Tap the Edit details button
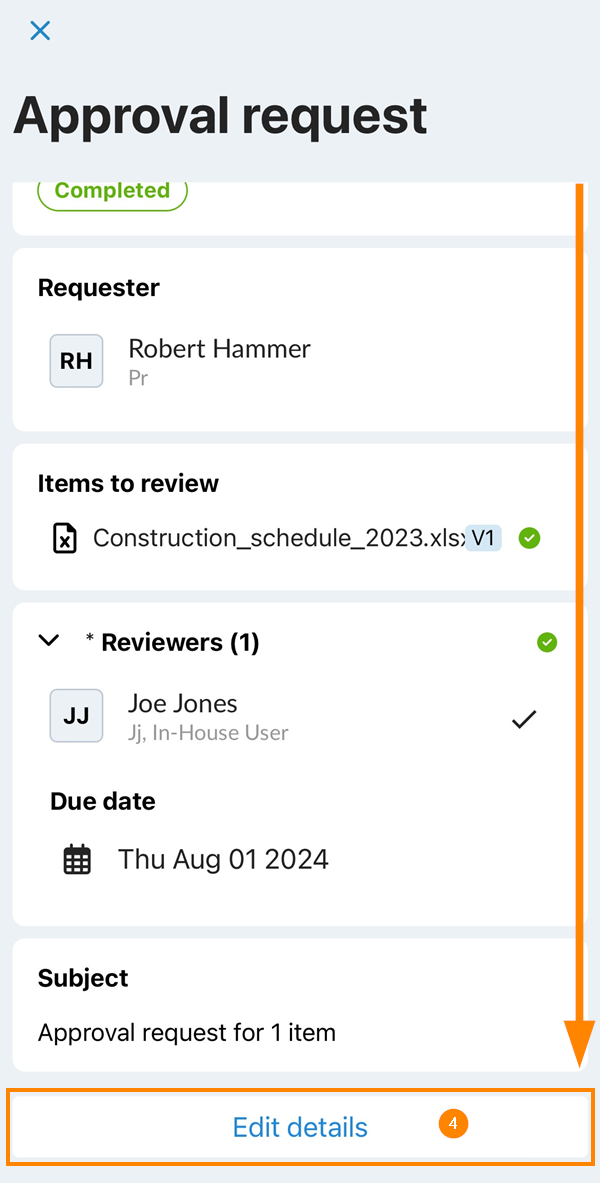 [300, 1127]
